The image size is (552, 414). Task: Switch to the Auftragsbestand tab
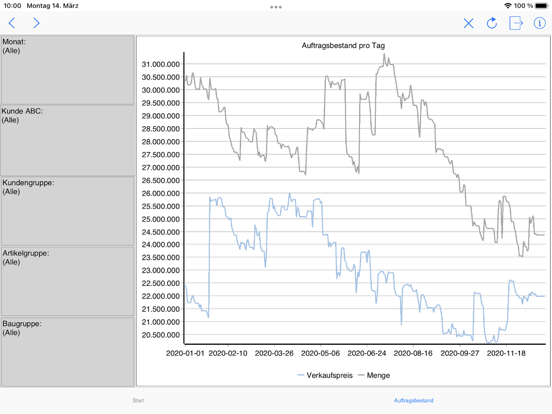[414, 400]
